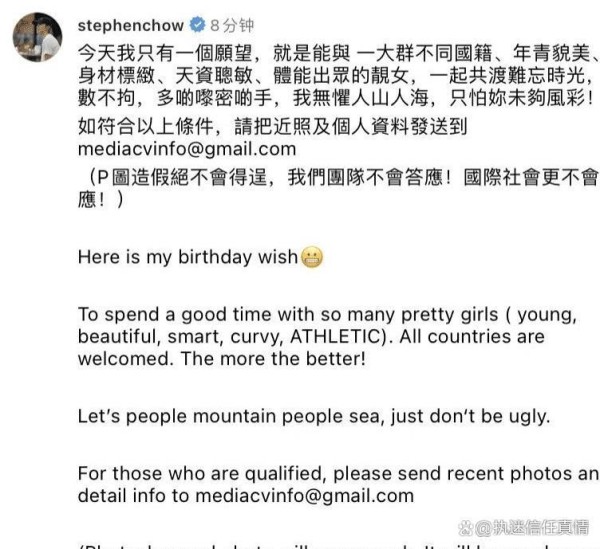600x549 pixels.
Task: Click the capitalized word ATHLETIC
Action: point(335,337)
